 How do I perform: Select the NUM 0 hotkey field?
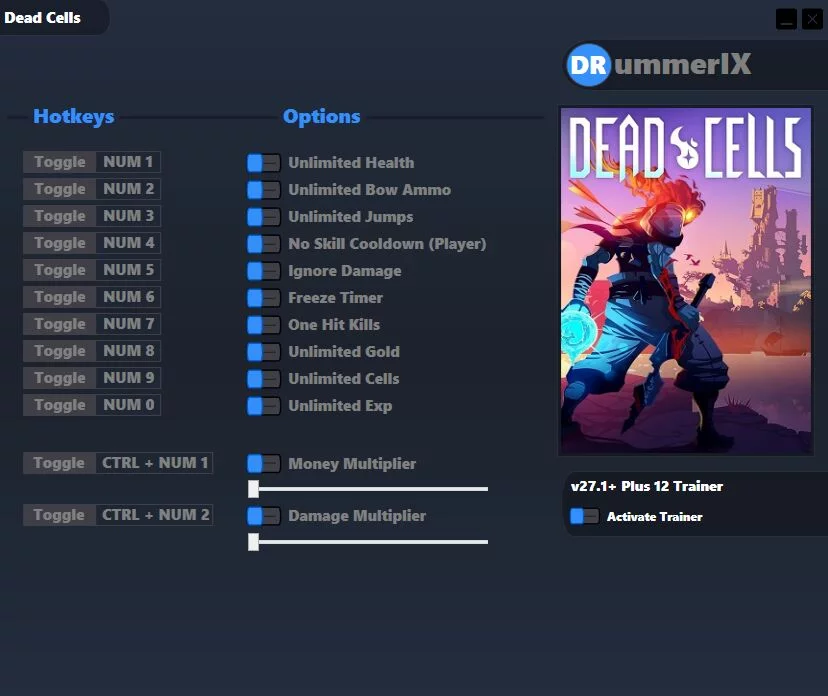tap(128, 405)
